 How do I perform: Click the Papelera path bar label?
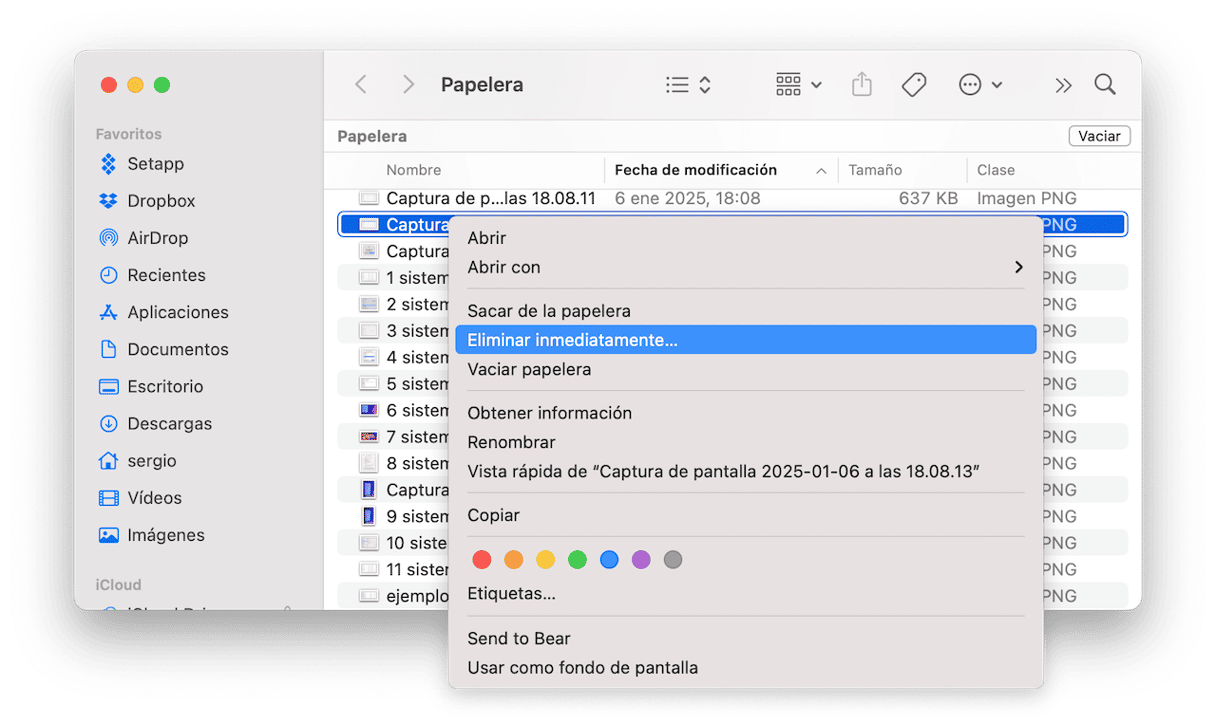[x=372, y=136]
